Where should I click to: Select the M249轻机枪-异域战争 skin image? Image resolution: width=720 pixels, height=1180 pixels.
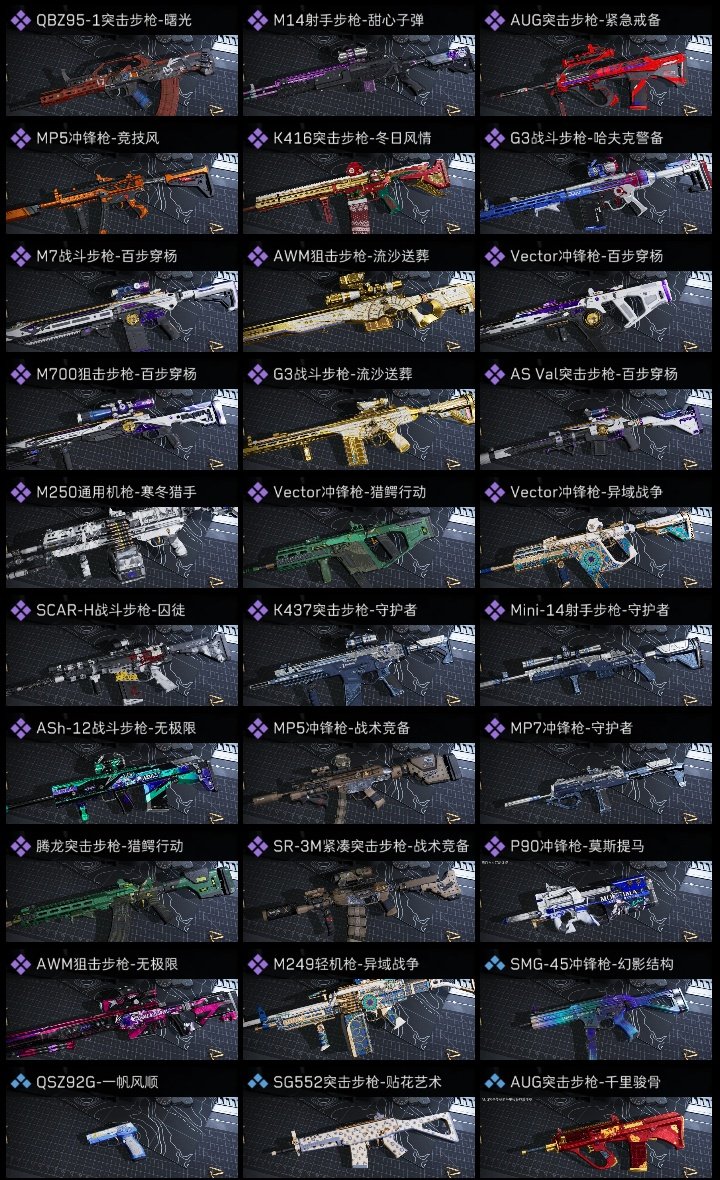pos(359,1018)
